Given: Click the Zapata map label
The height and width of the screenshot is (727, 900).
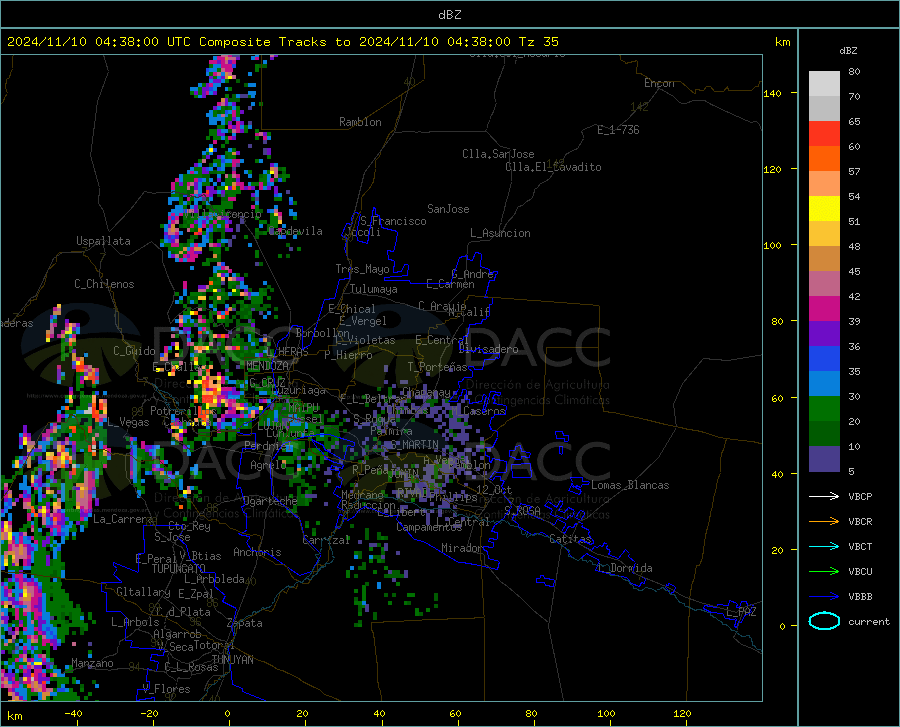Looking at the screenshot, I should (245, 623).
